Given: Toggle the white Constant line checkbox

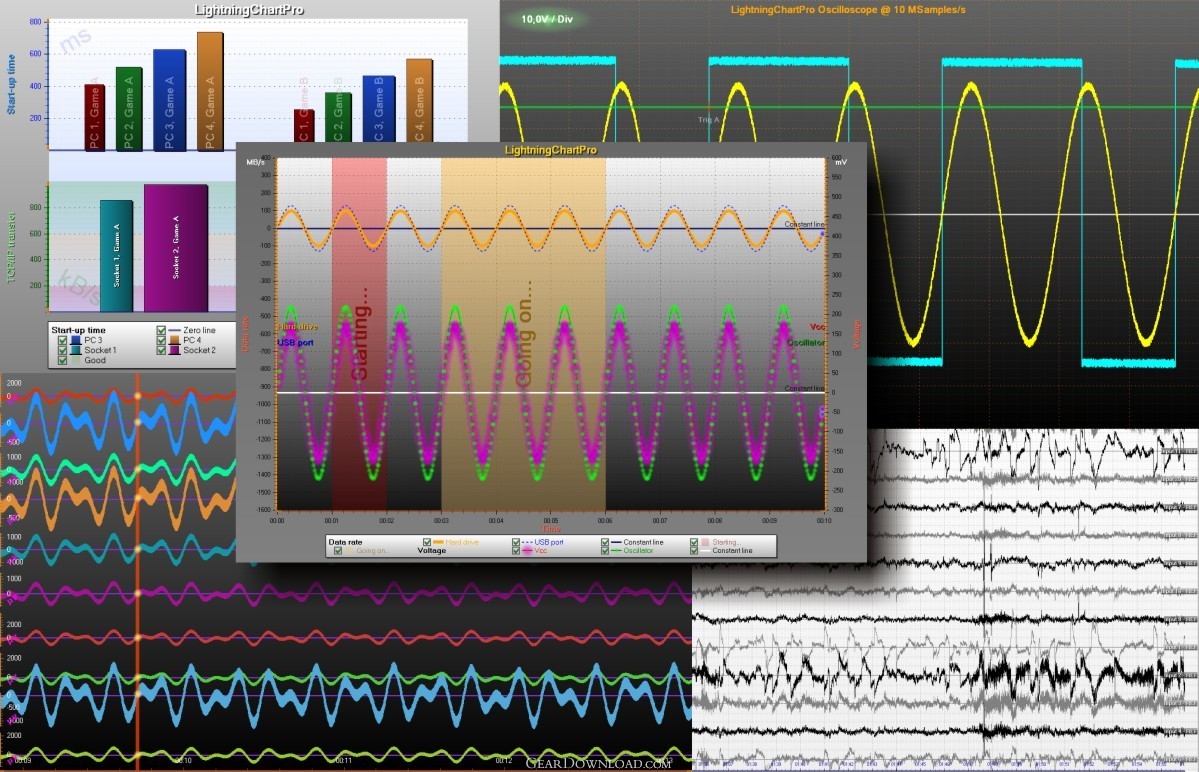Looking at the screenshot, I should pos(694,550).
